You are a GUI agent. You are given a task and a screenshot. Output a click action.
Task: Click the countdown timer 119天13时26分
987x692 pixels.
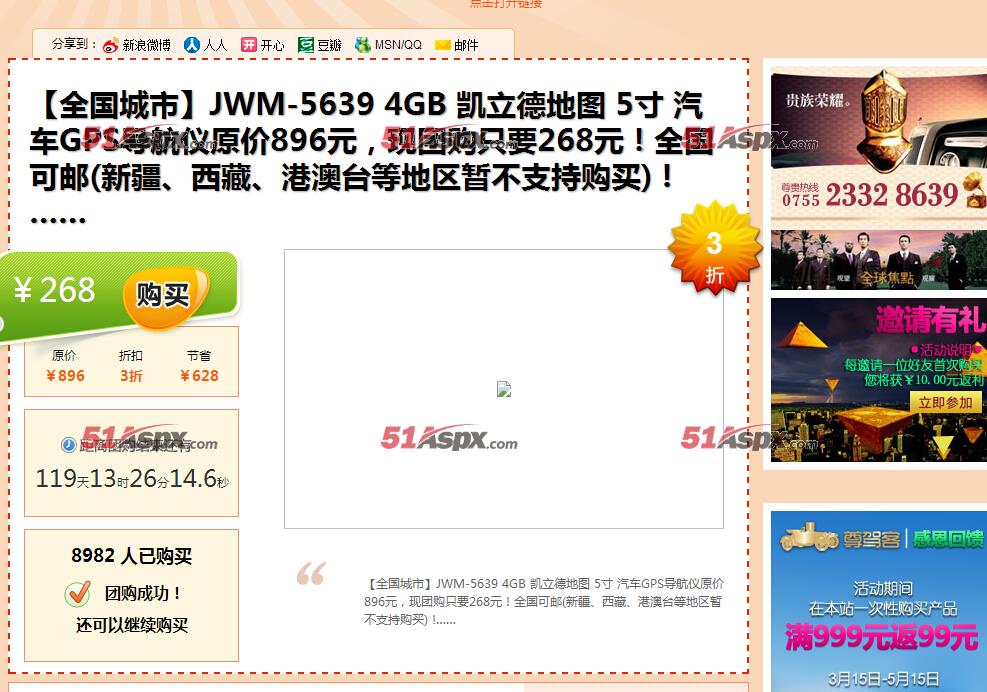pos(132,479)
